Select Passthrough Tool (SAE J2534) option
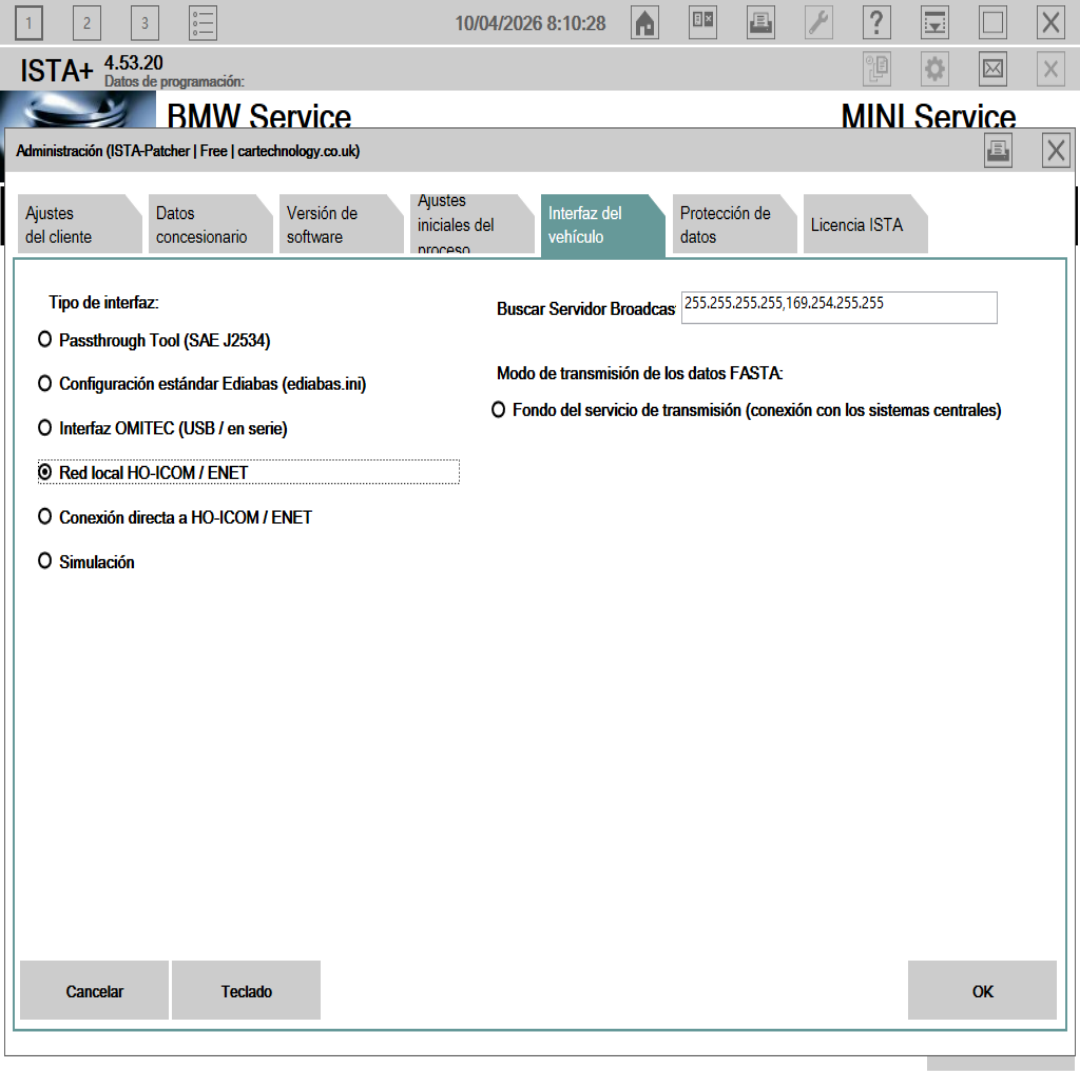 pos(154,340)
